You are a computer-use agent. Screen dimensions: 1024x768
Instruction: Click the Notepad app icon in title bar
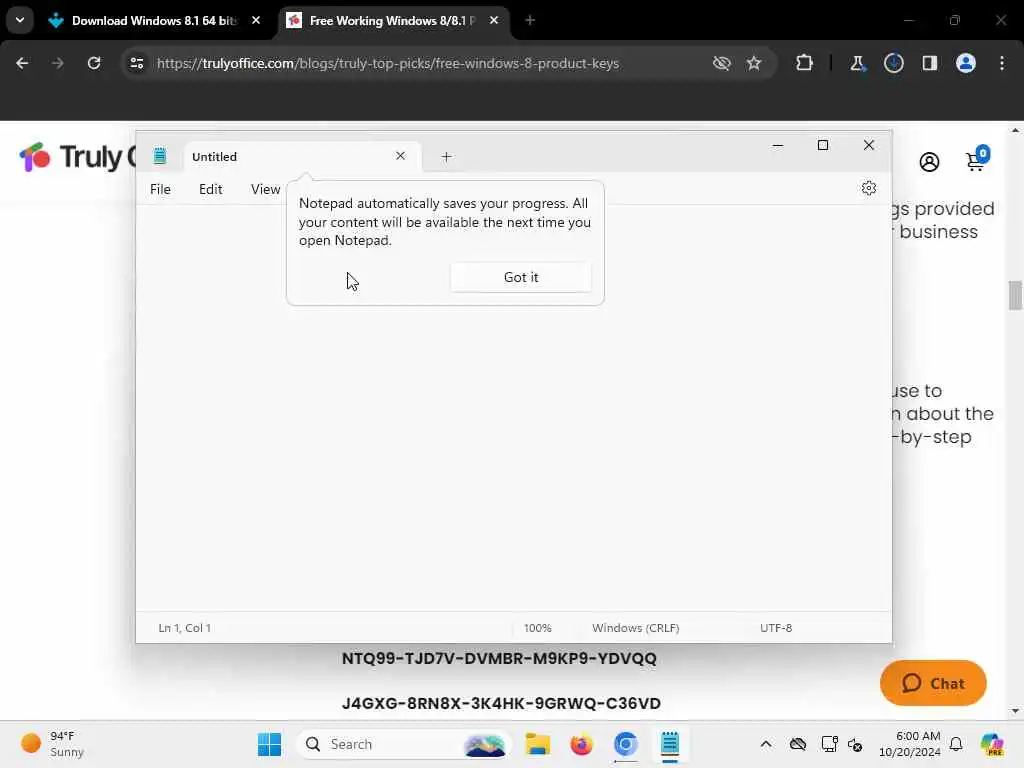[160, 156]
